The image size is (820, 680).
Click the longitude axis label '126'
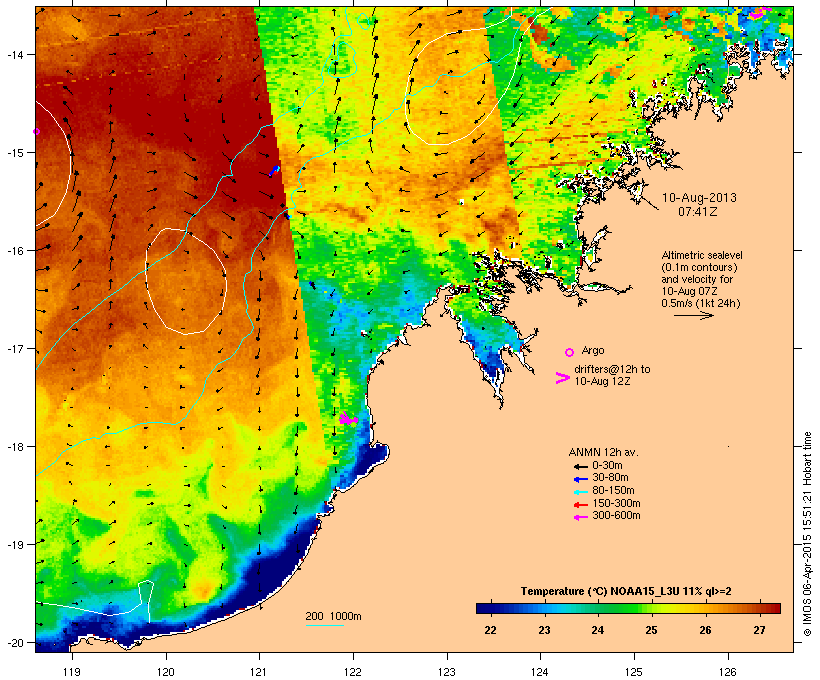pyautogui.click(x=728, y=672)
